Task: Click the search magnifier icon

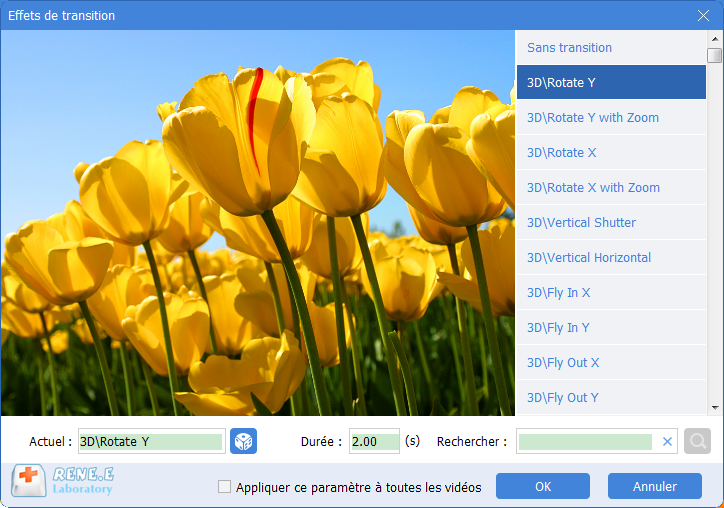Action: point(697,441)
